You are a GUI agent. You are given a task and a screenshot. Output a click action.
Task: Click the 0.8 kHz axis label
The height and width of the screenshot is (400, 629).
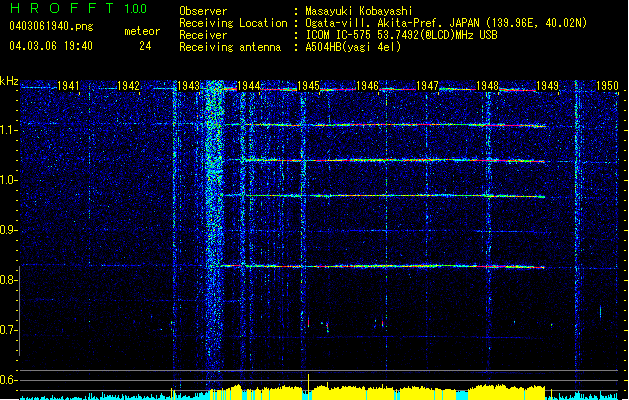[9, 280]
